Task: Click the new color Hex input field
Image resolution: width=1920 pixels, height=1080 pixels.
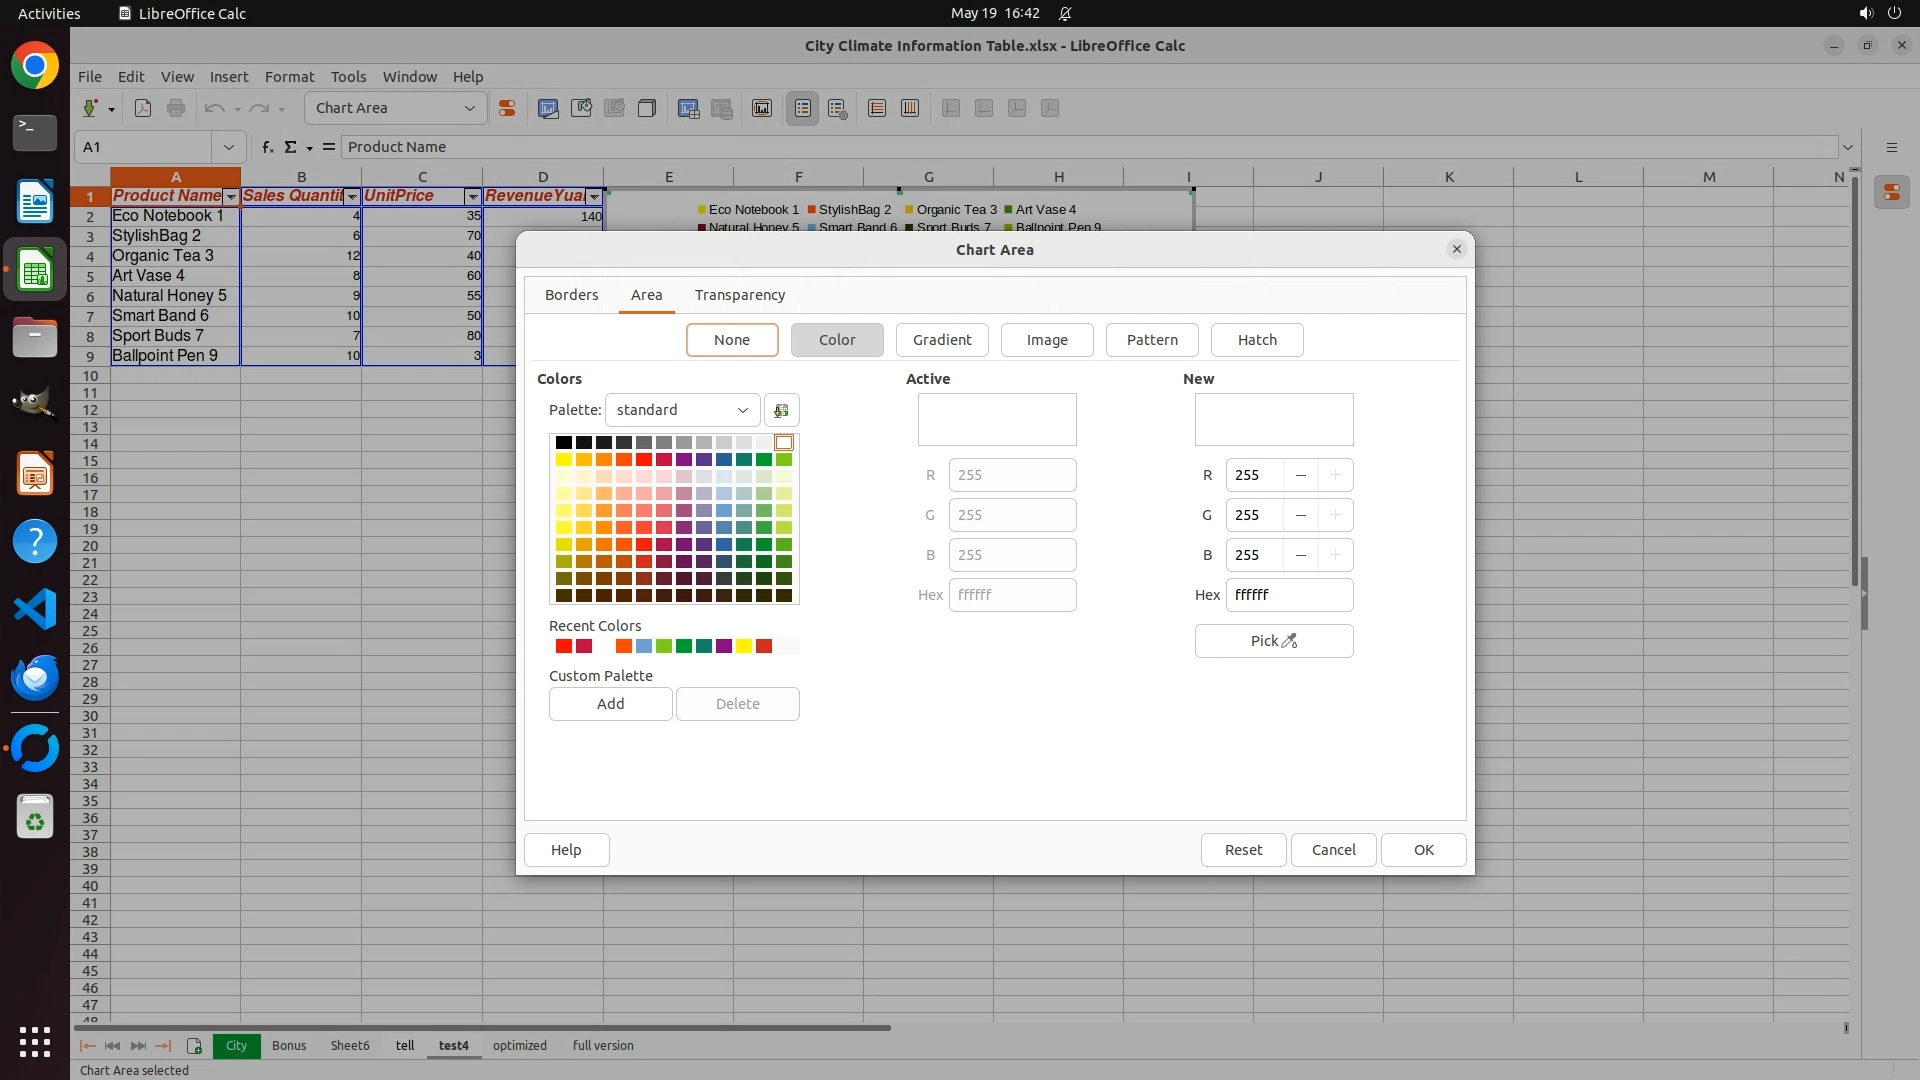Action: click(1288, 595)
